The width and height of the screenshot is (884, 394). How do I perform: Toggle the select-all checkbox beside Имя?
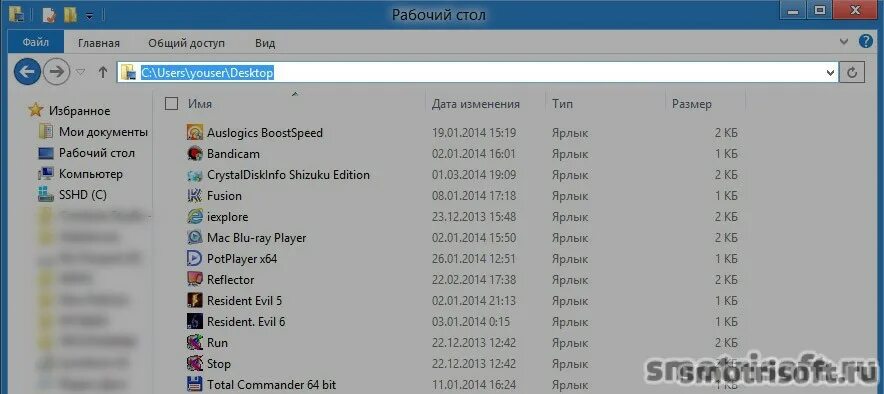(171, 103)
